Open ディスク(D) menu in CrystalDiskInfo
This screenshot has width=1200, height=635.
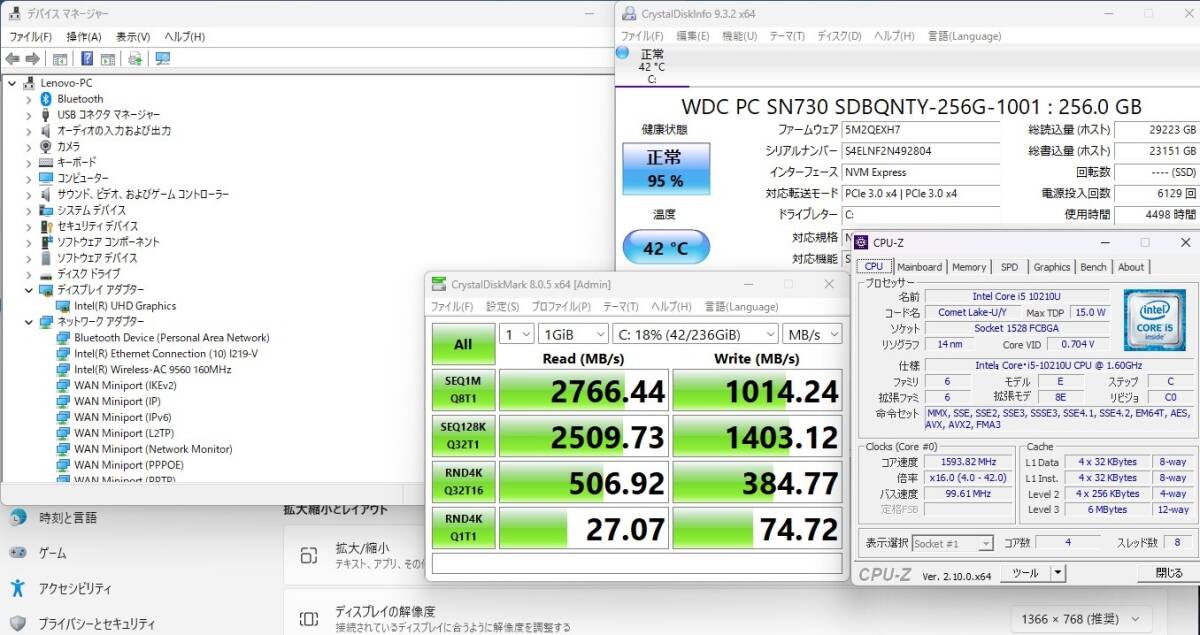[839, 36]
